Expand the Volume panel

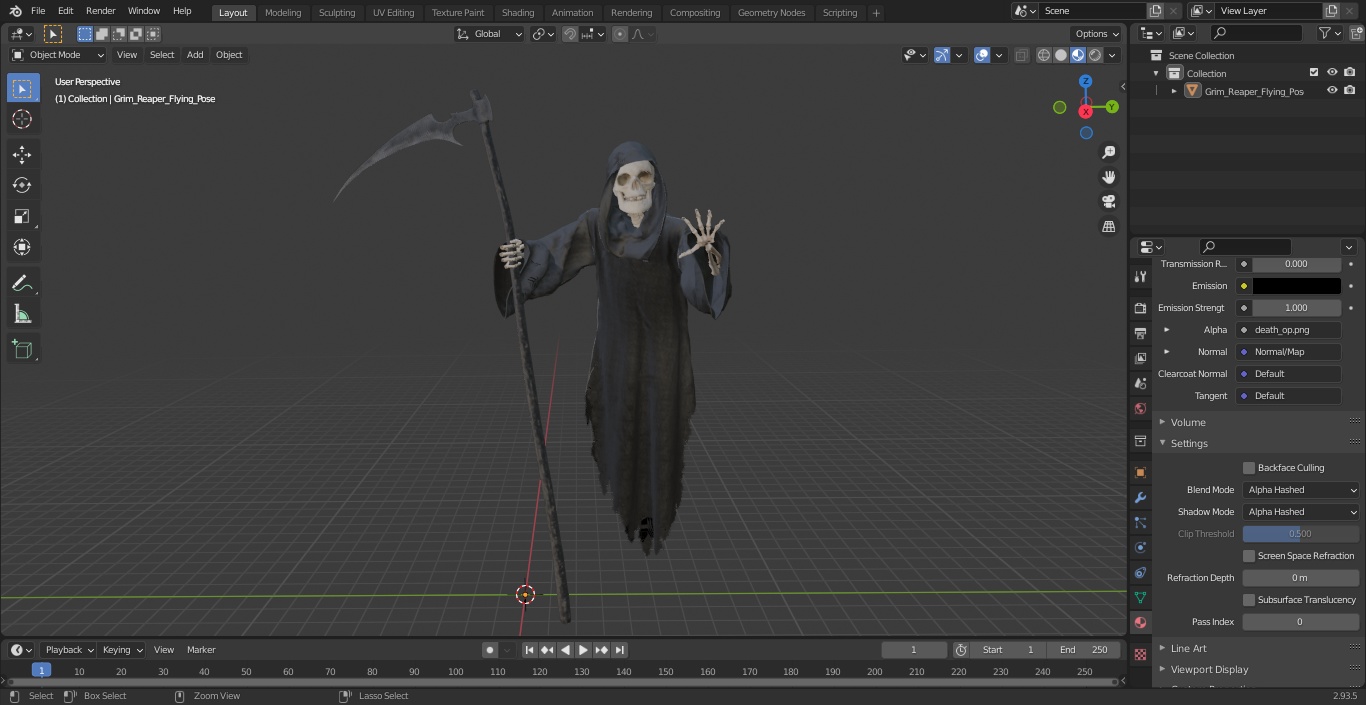pyautogui.click(x=1187, y=422)
